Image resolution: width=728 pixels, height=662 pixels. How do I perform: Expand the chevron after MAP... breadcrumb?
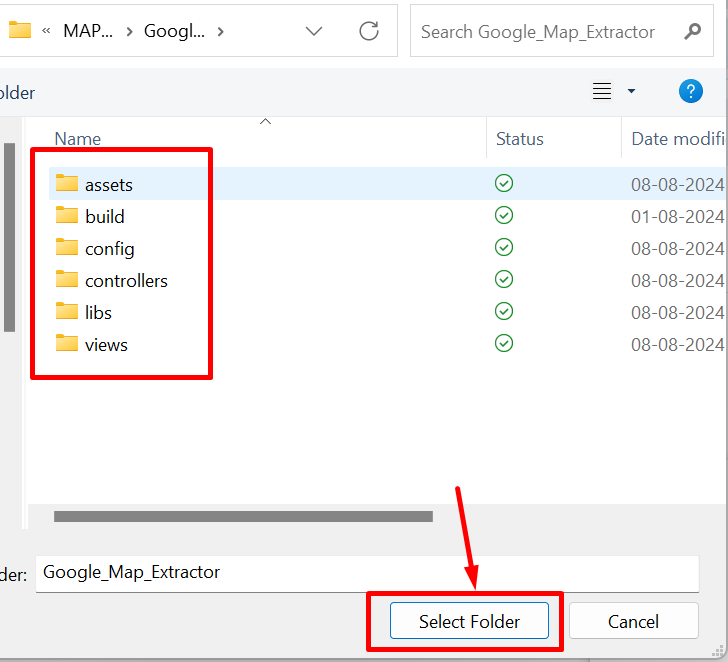point(130,32)
